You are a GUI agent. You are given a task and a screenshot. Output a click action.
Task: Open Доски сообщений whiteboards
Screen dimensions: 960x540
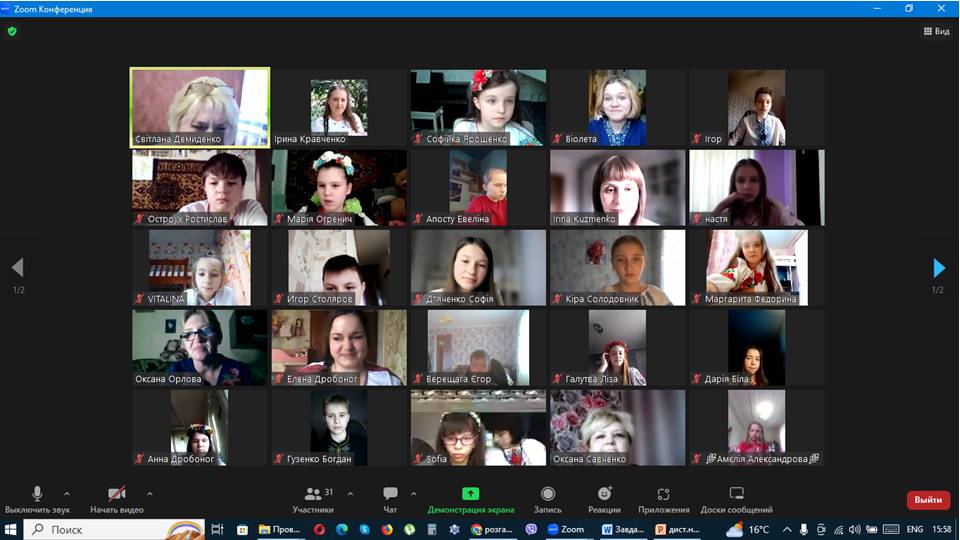(736, 497)
